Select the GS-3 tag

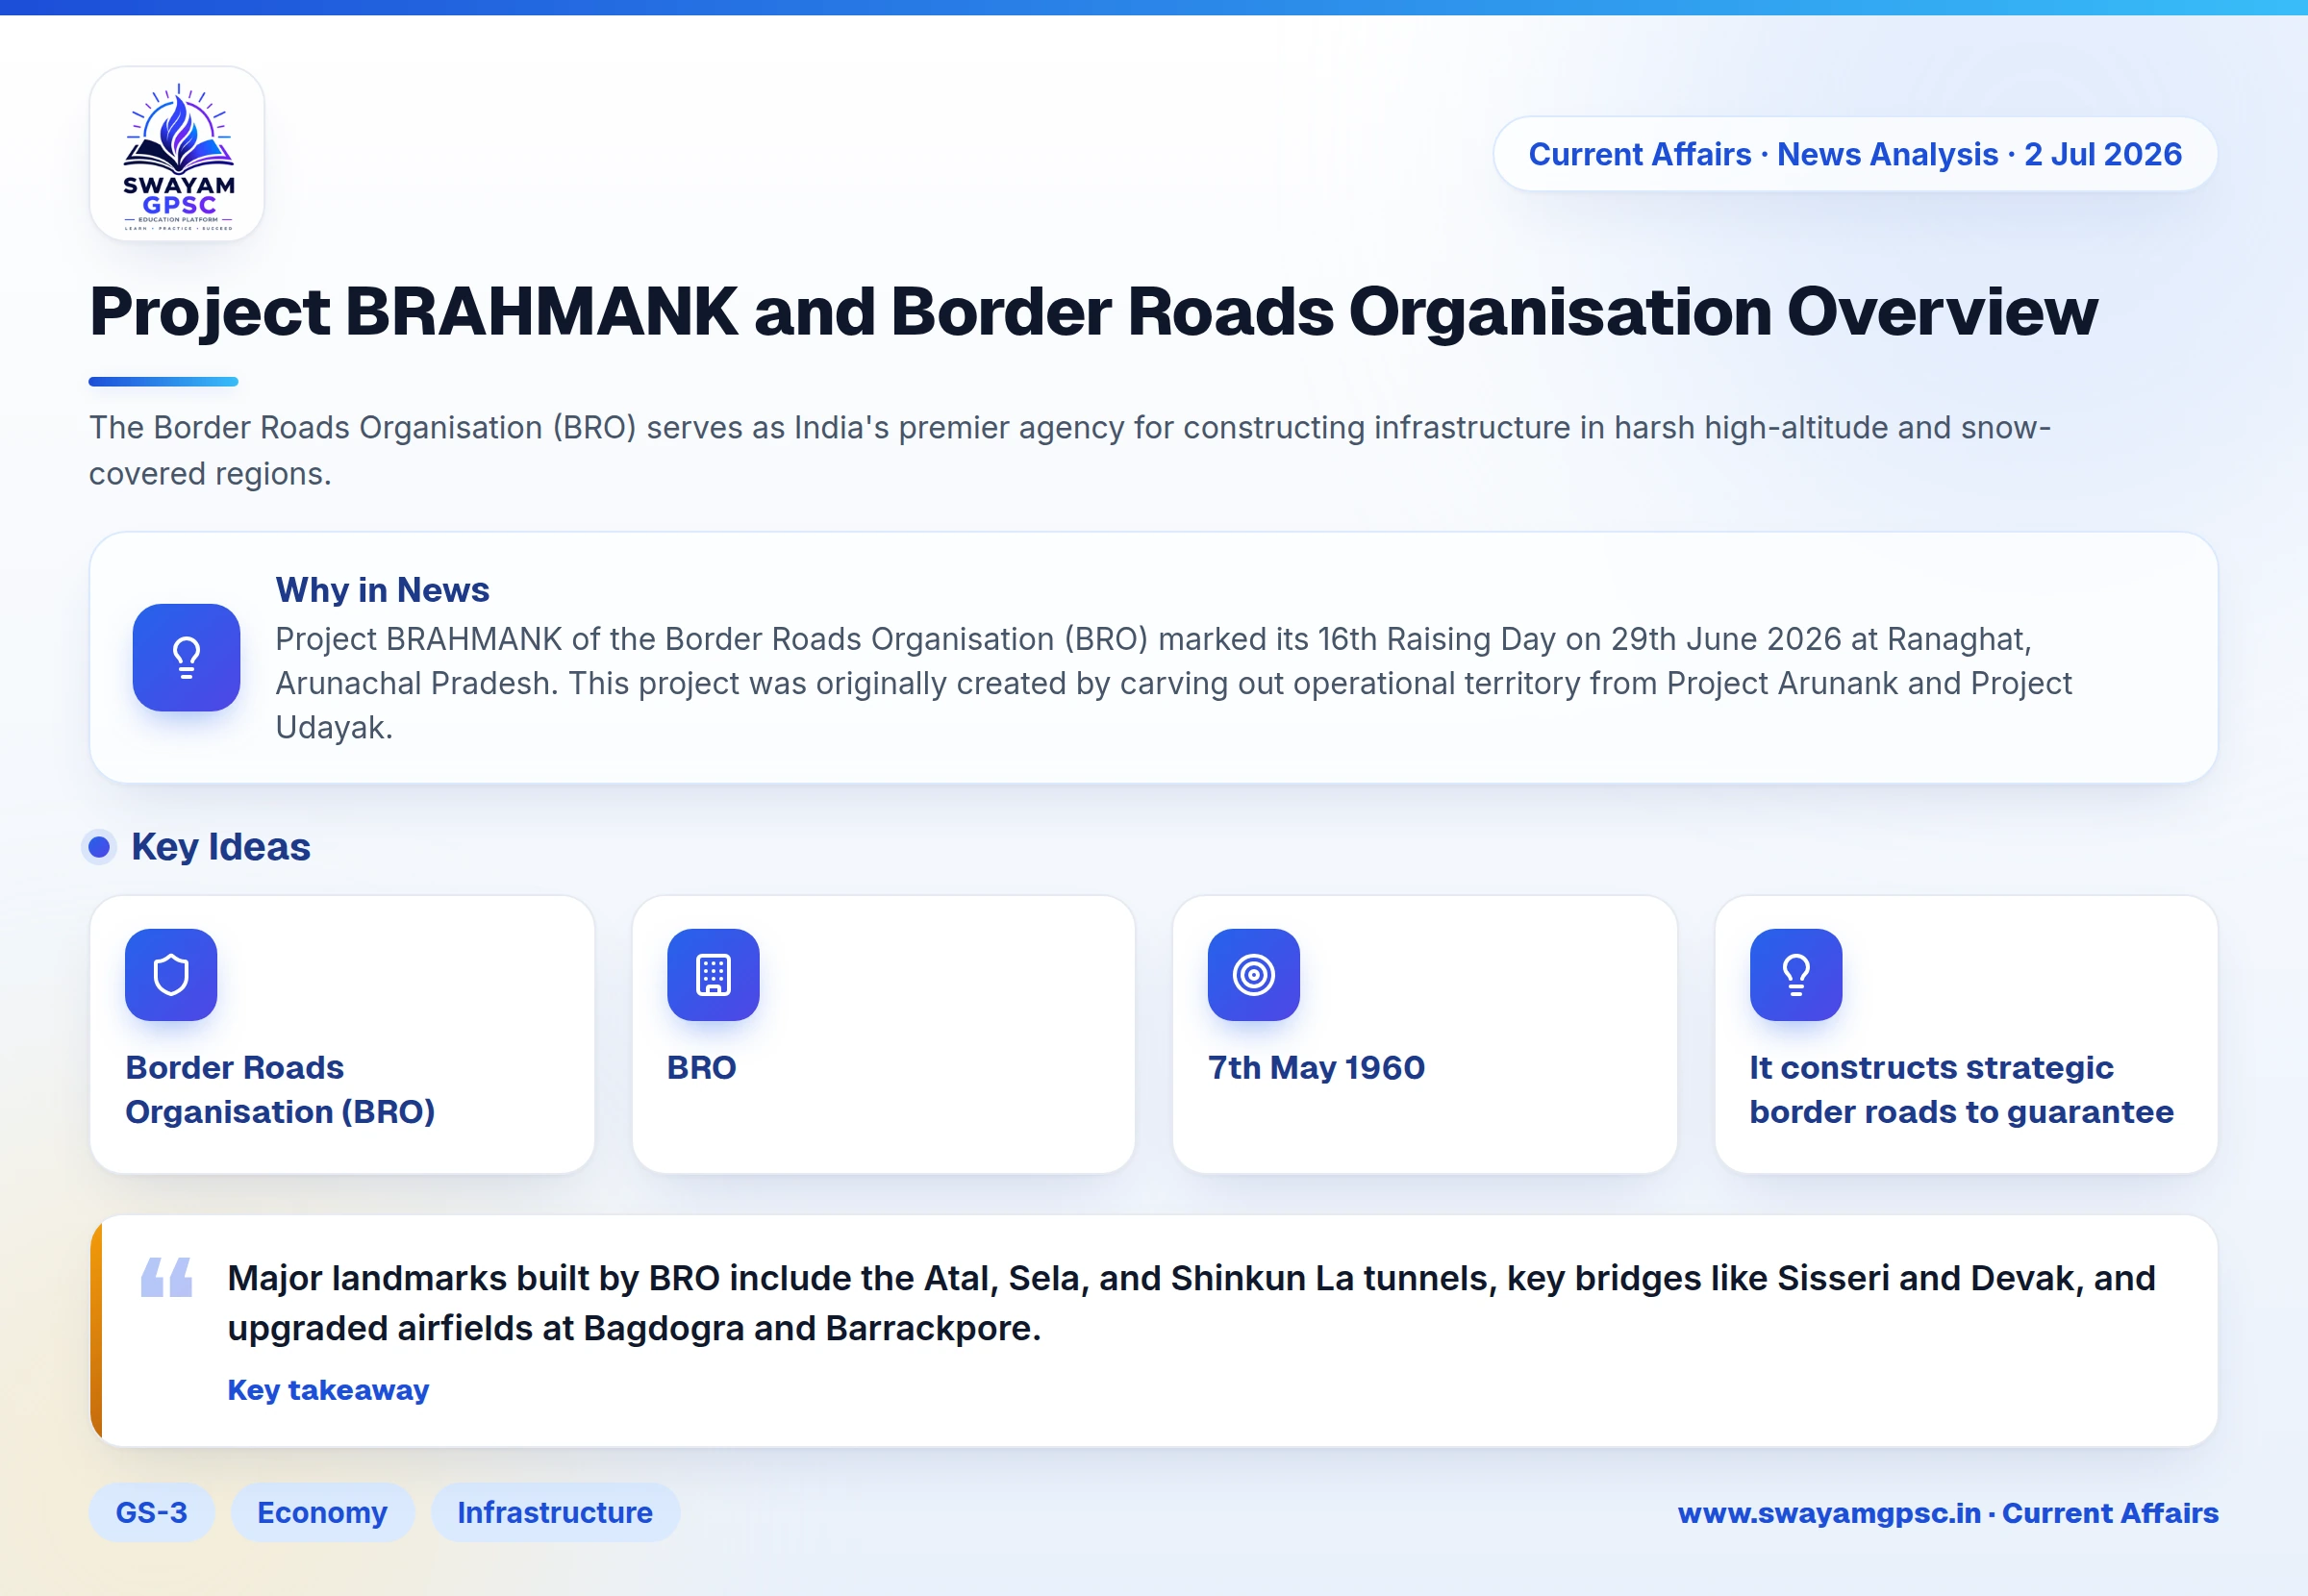(151, 1512)
